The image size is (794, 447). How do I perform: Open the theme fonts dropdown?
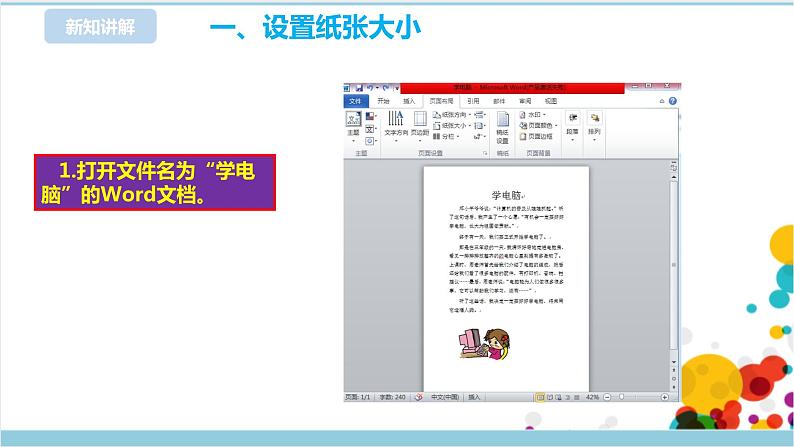pos(371,129)
